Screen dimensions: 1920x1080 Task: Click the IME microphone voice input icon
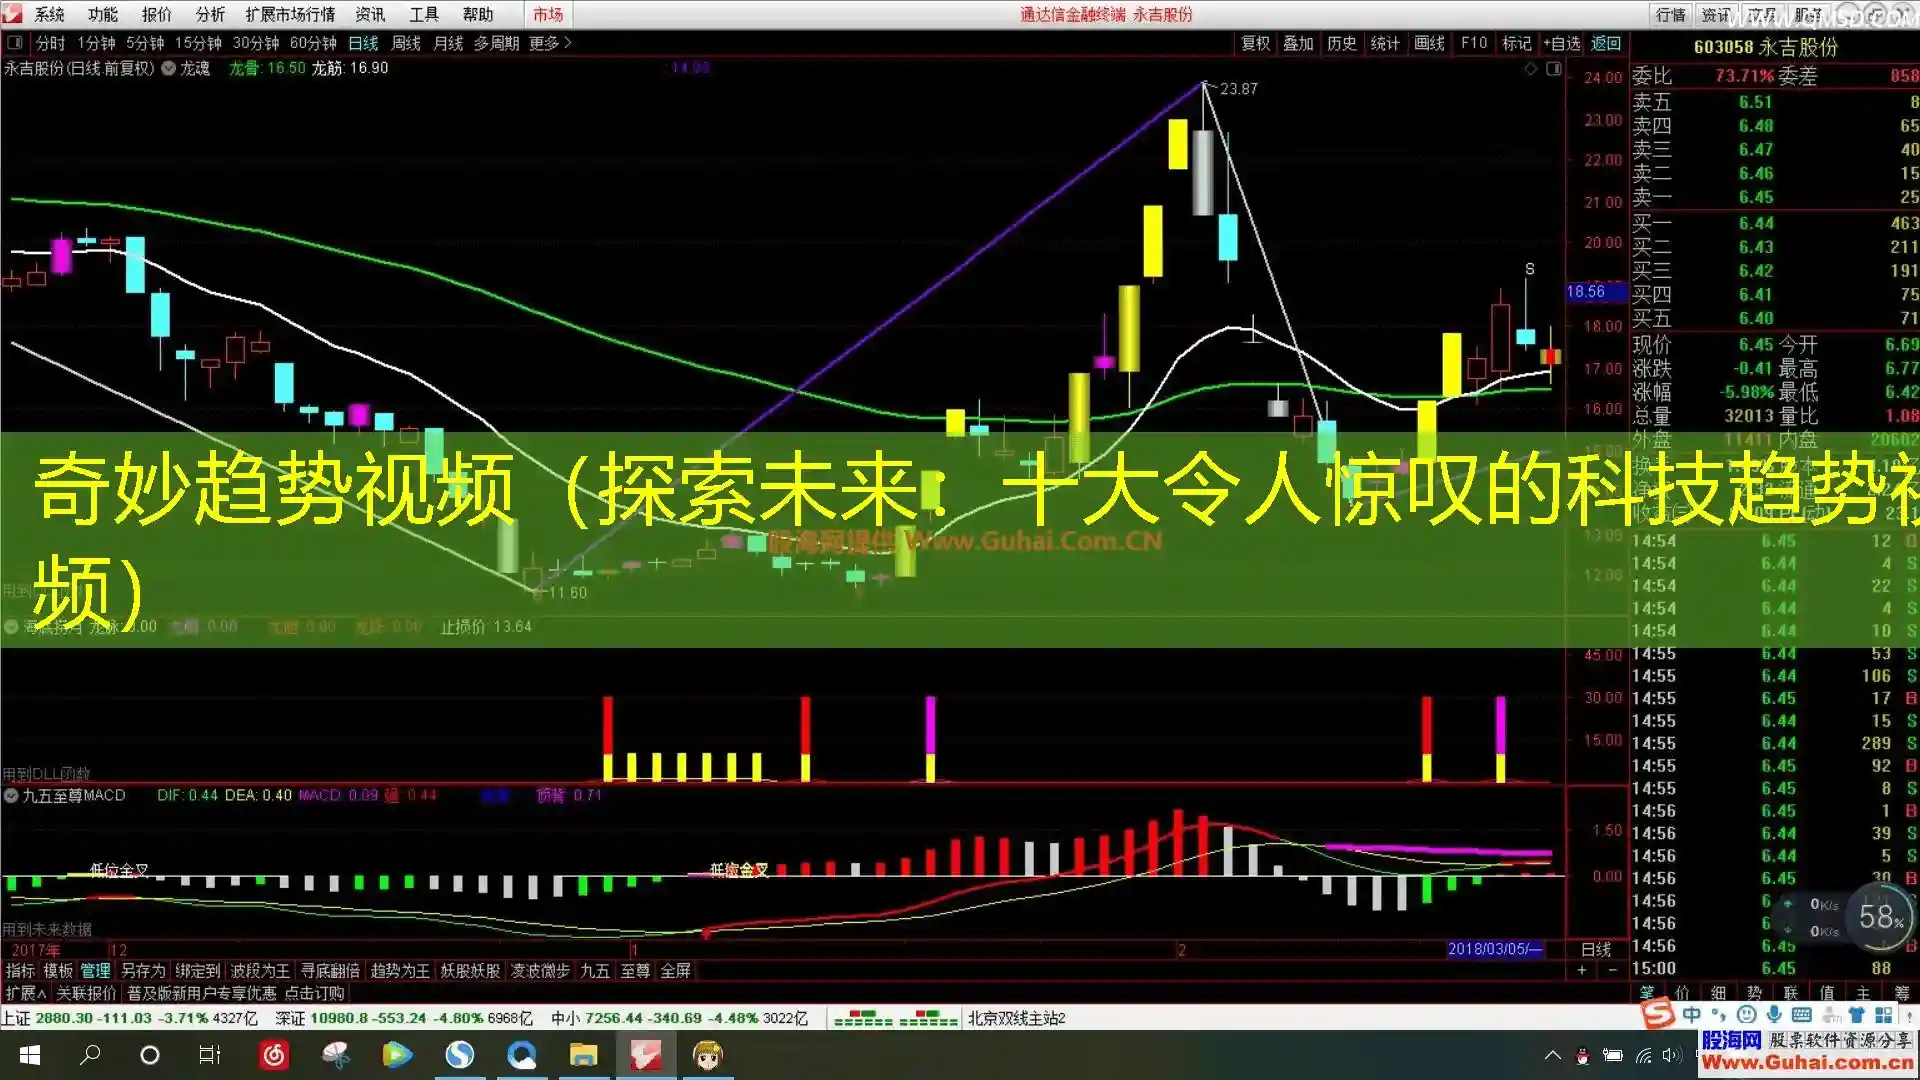tap(1774, 1015)
